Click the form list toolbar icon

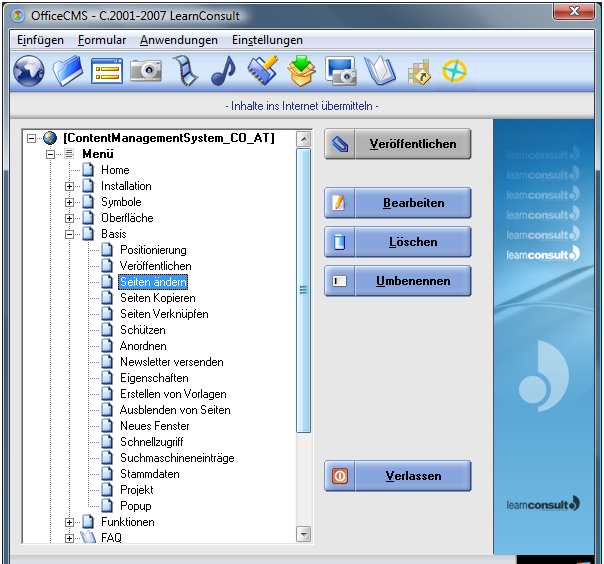[x=107, y=71]
